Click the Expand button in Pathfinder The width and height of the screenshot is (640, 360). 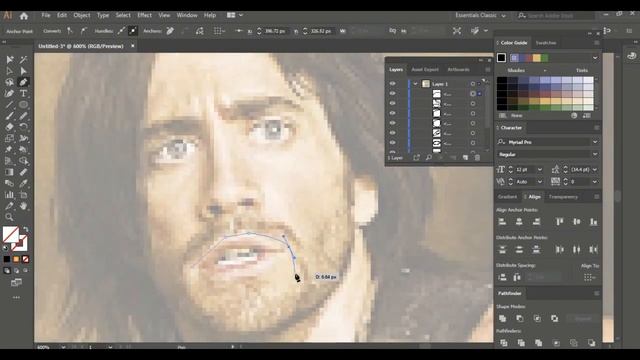tap(582, 318)
